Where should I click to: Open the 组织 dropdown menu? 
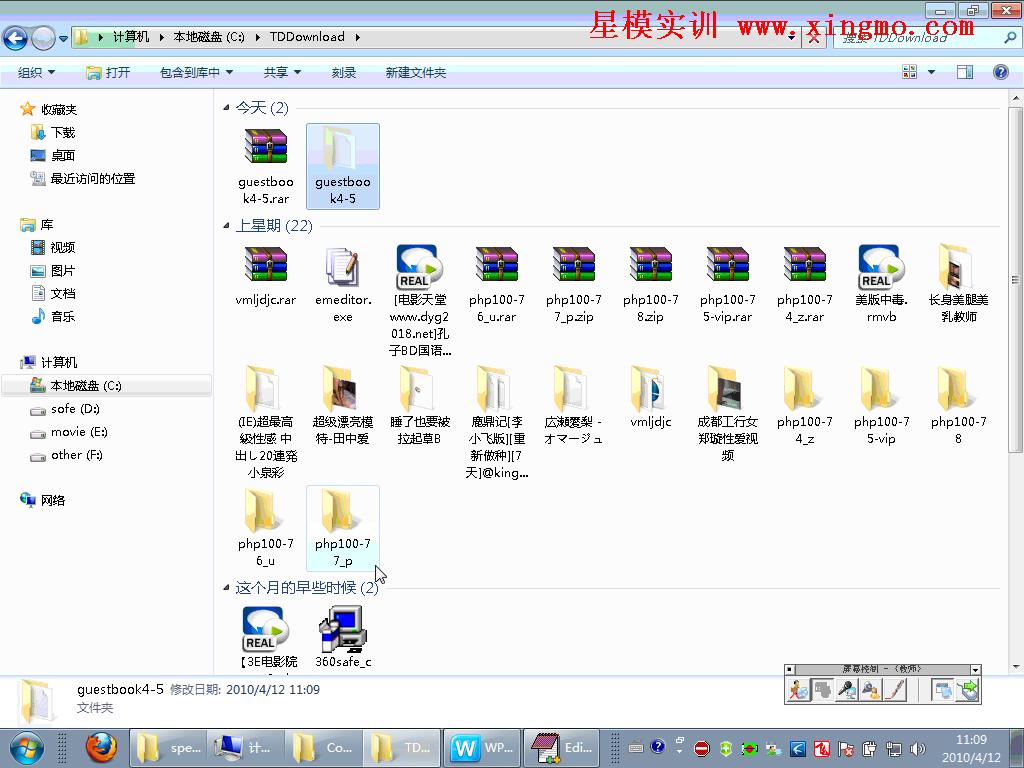click(x=36, y=71)
